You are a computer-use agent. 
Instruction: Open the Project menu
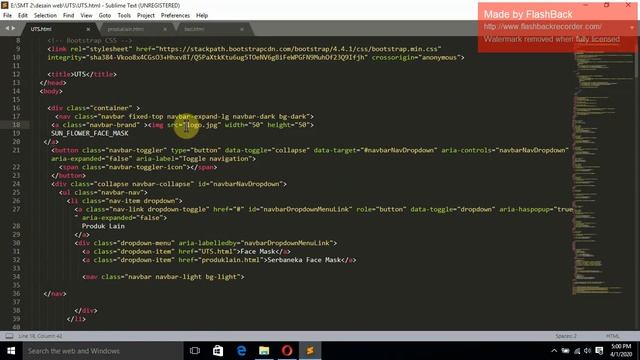pos(146,16)
